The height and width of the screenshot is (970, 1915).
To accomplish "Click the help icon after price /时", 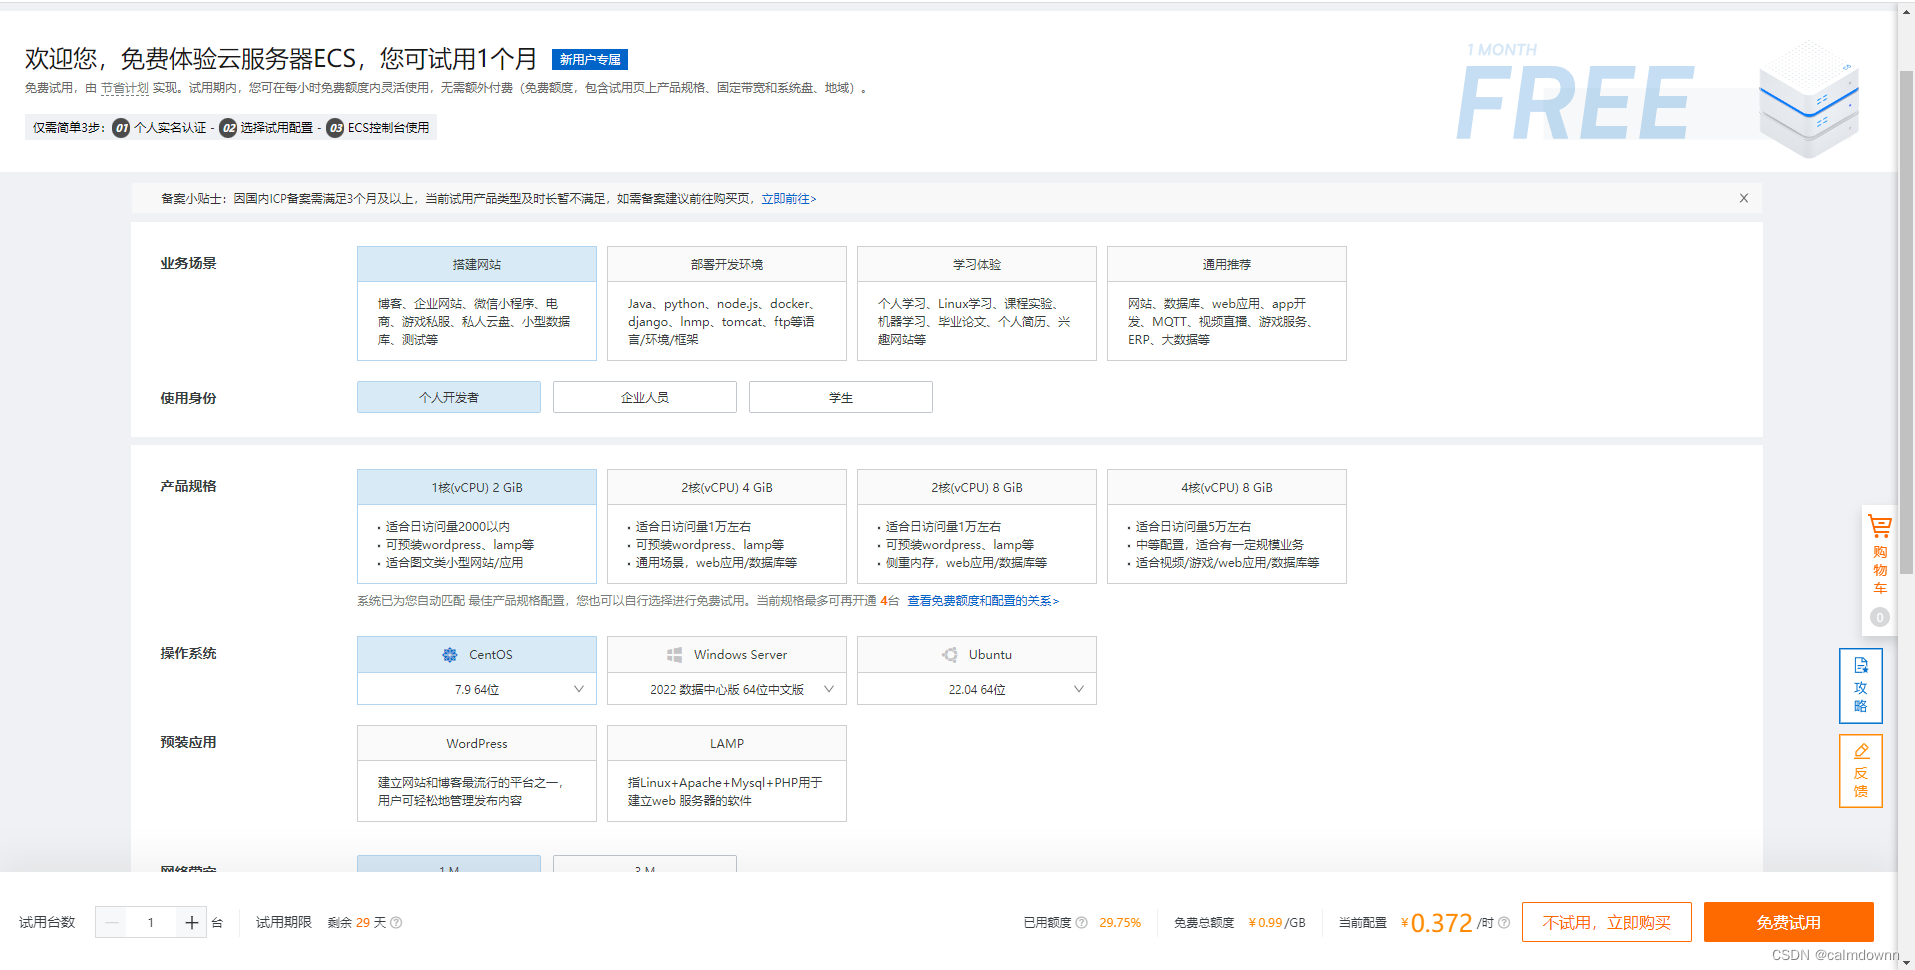I will click(1504, 923).
